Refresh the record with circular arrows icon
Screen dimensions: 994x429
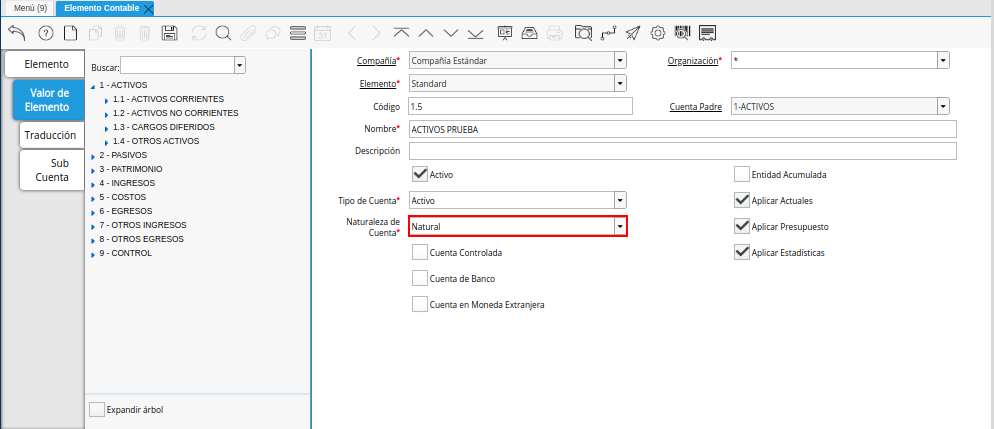199,33
